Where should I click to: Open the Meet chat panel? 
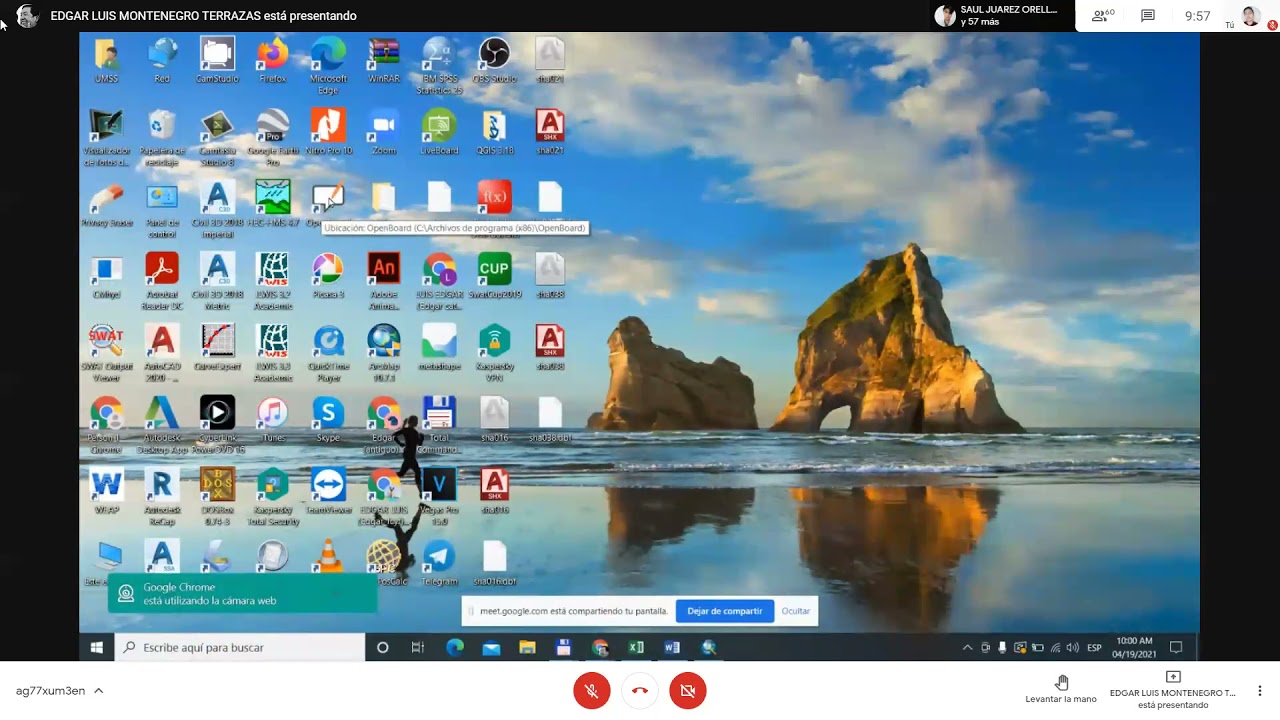click(1148, 16)
